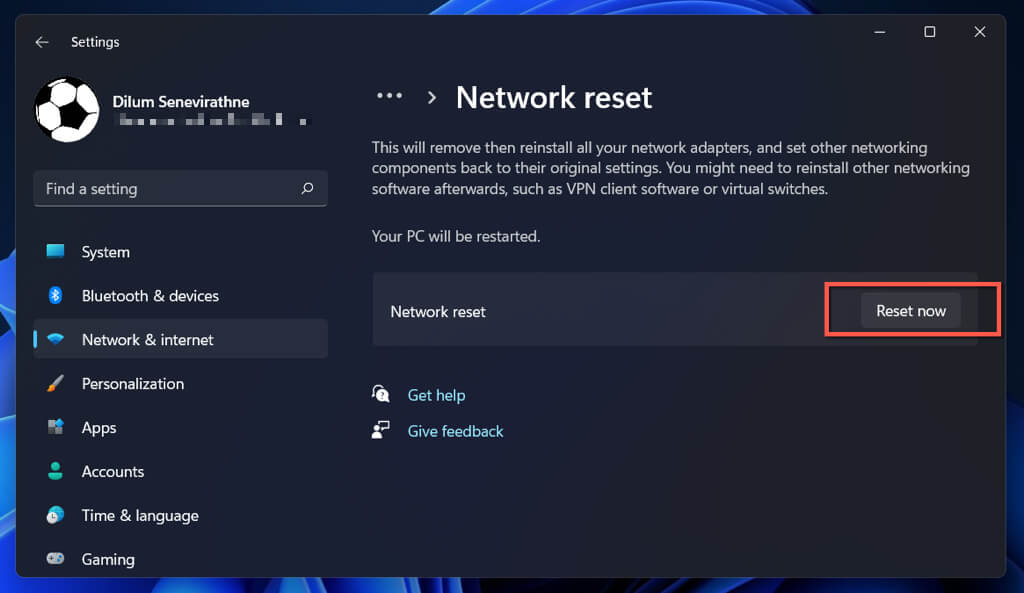The width and height of the screenshot is (1024, 593).
Task: Click the soccer ball profile picture
Action: (x=67, y=110)
